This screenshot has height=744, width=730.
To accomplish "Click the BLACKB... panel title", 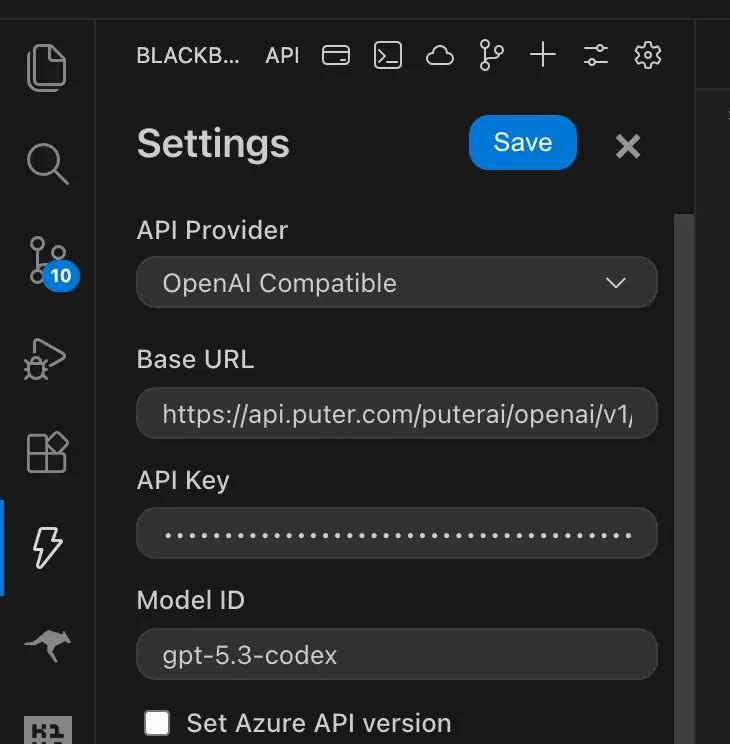I will 188,56.
